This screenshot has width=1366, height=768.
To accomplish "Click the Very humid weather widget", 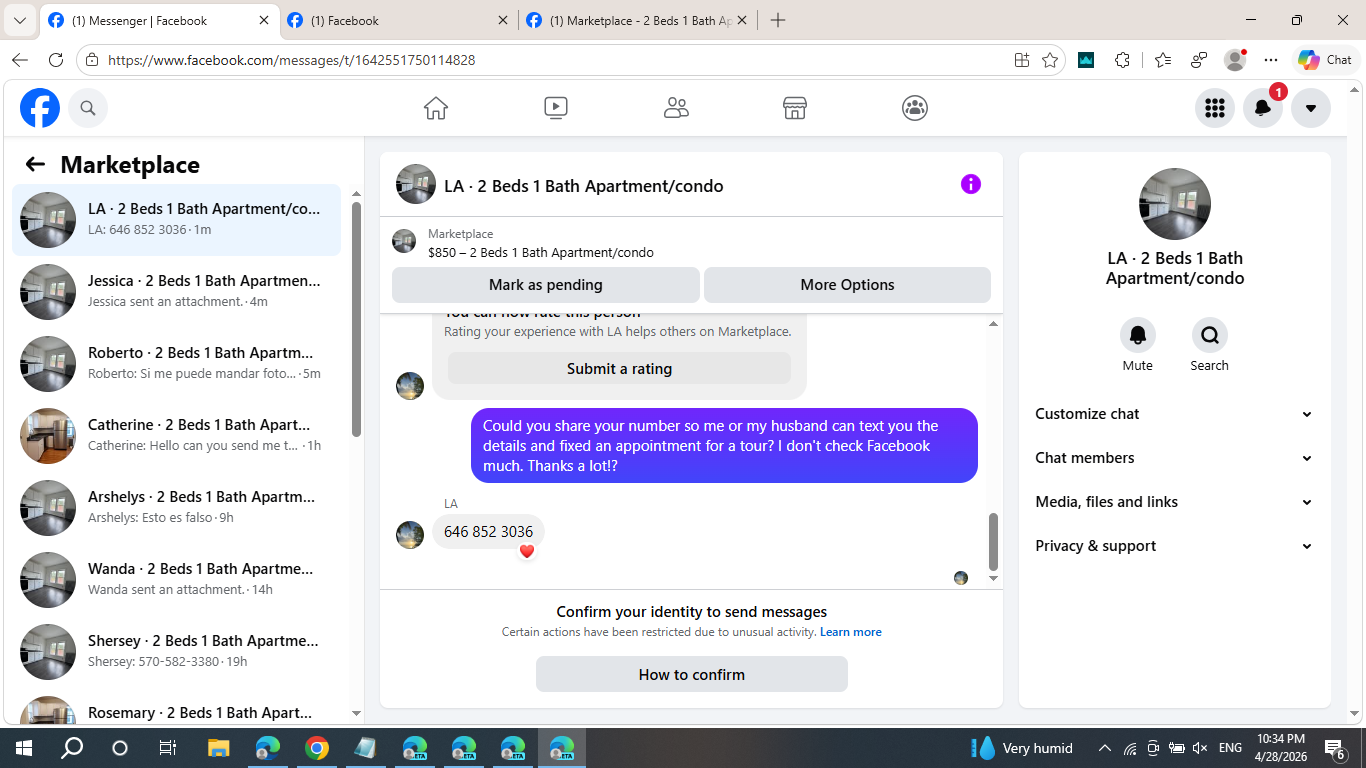I will (1022, 748).
